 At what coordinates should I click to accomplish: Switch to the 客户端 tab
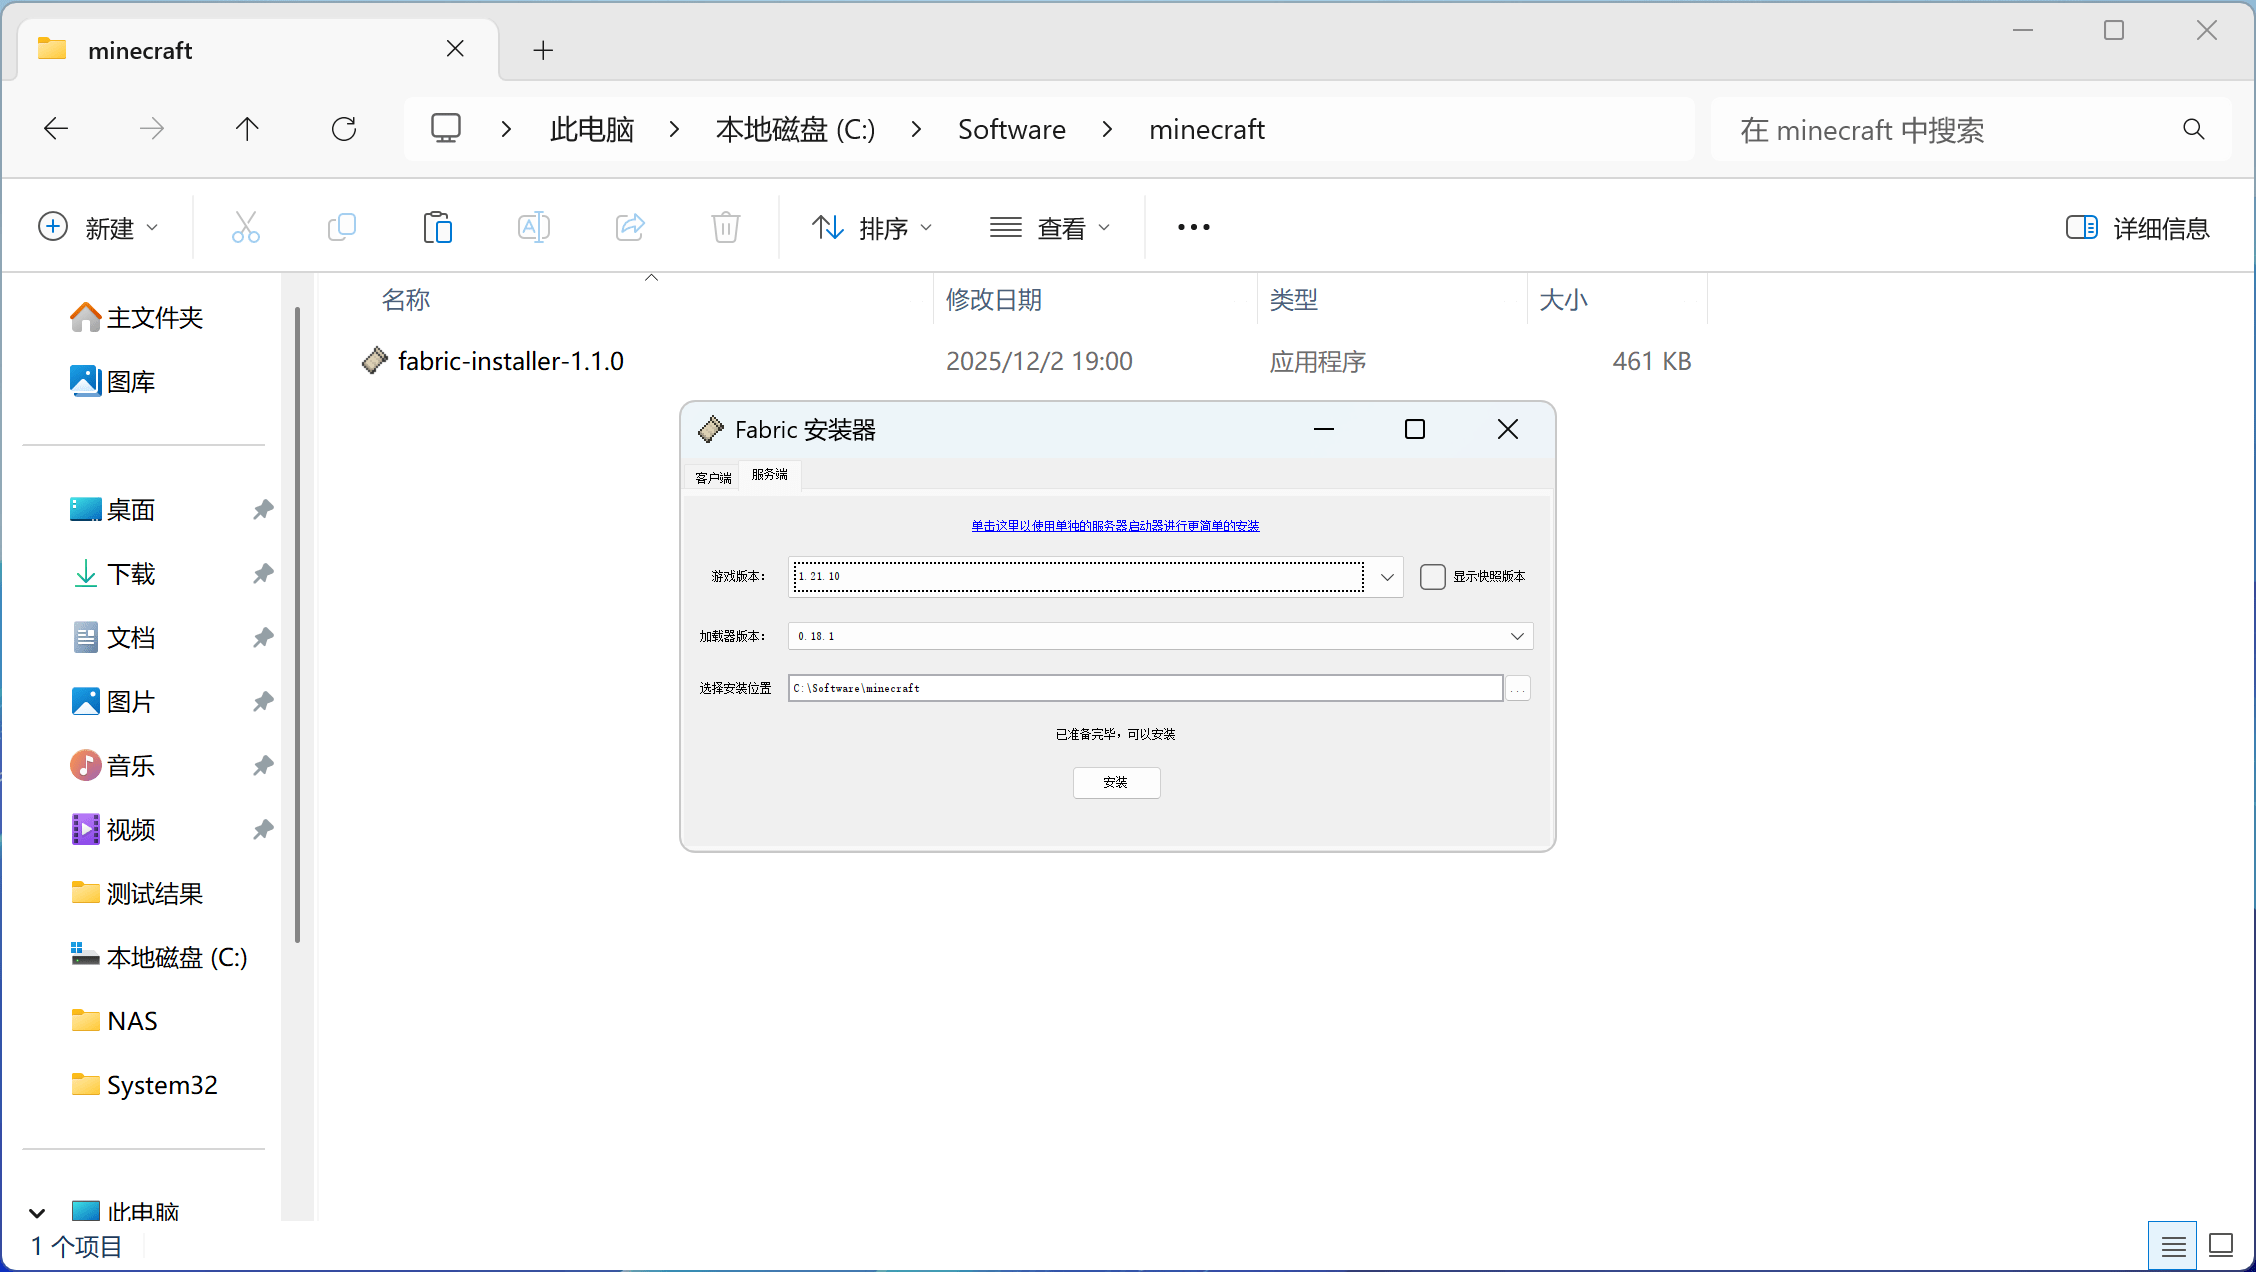(x=713, y=478)
